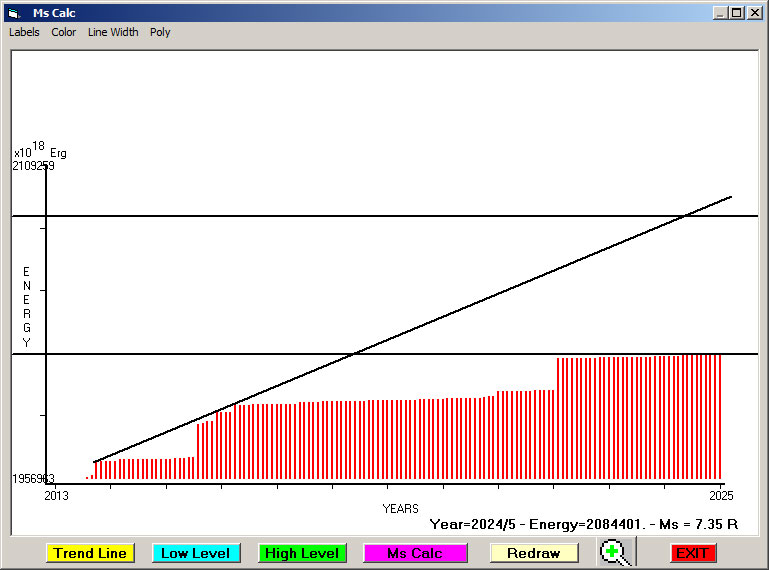The width and height of the screenshot is (769, 570).
Task: Maximize the Ms Calc window
Action: (736, 13)
